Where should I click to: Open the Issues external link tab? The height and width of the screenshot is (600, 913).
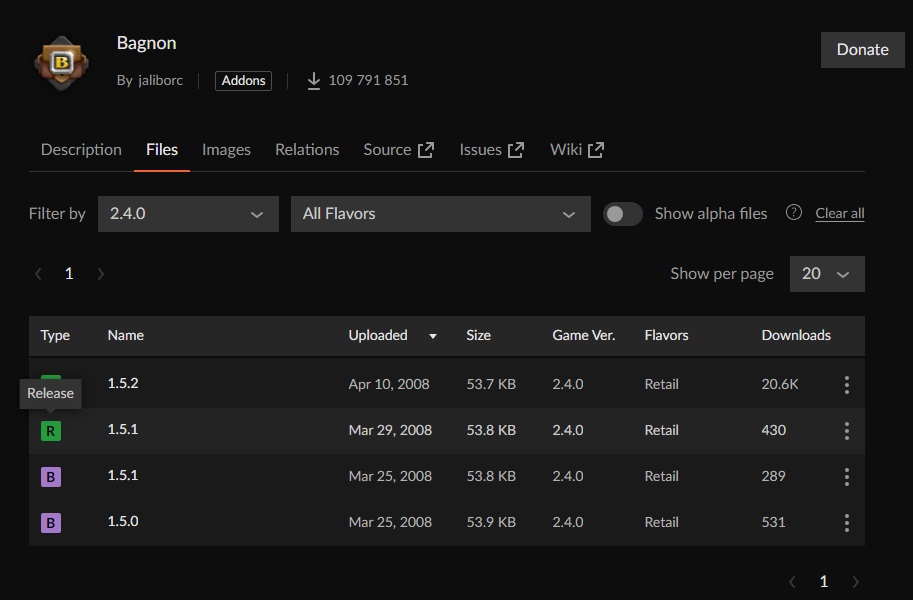[492, 150]
